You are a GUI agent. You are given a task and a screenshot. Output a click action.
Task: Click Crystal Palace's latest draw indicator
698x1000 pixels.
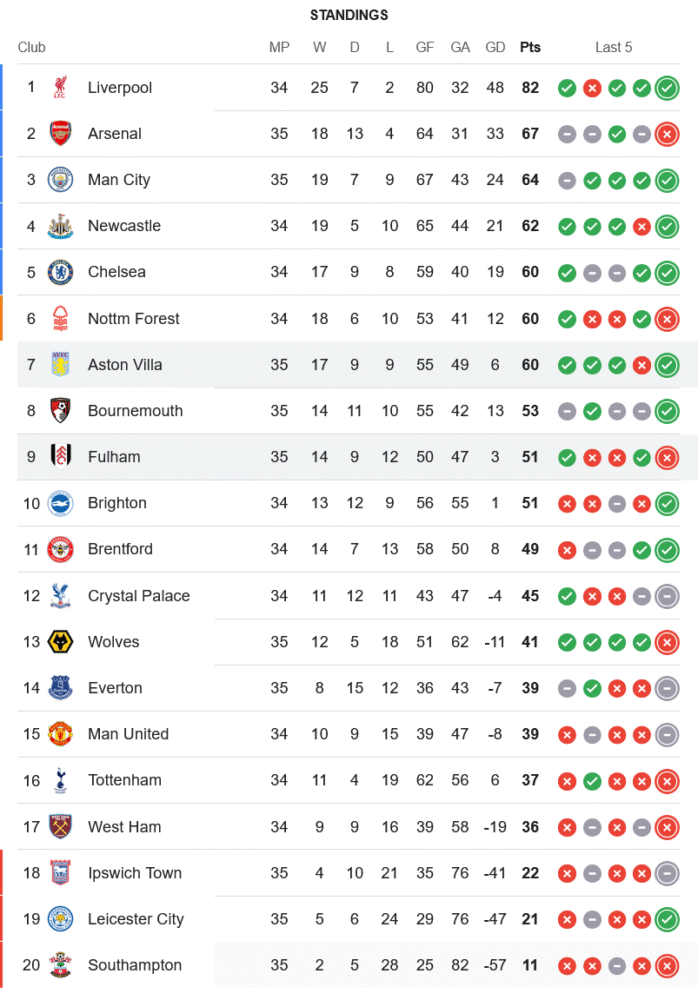pos(667,596)
